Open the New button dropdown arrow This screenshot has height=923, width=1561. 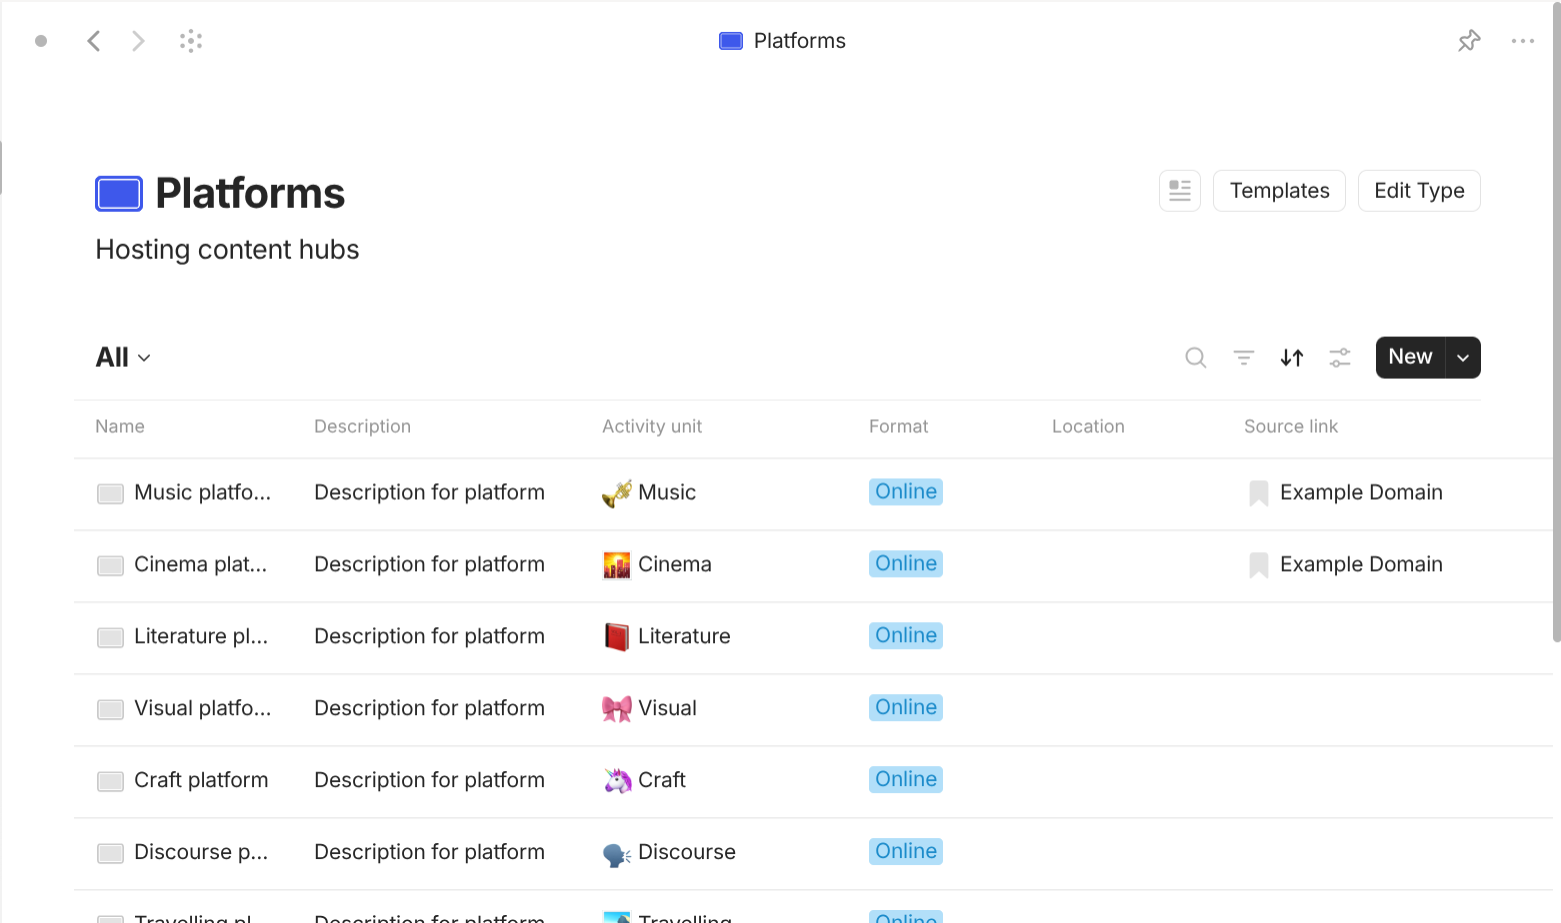coord(1462,357)
